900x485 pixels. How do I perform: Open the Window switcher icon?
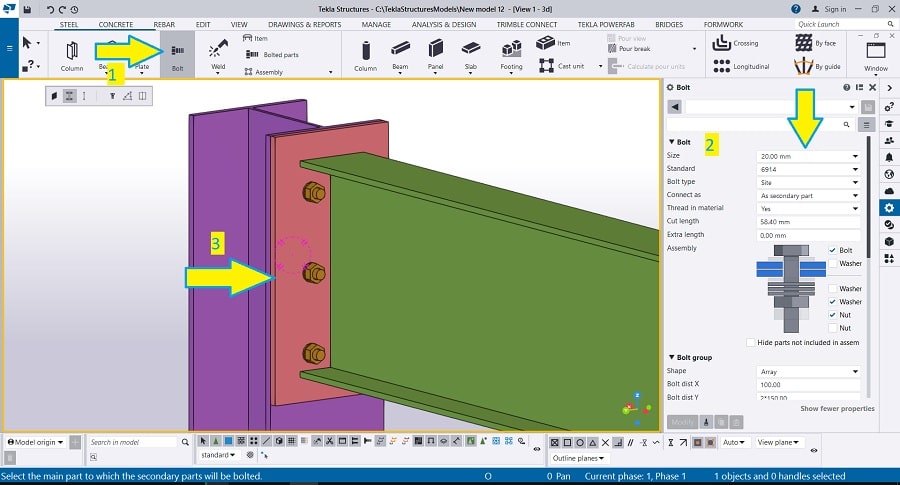pos(875,53)
